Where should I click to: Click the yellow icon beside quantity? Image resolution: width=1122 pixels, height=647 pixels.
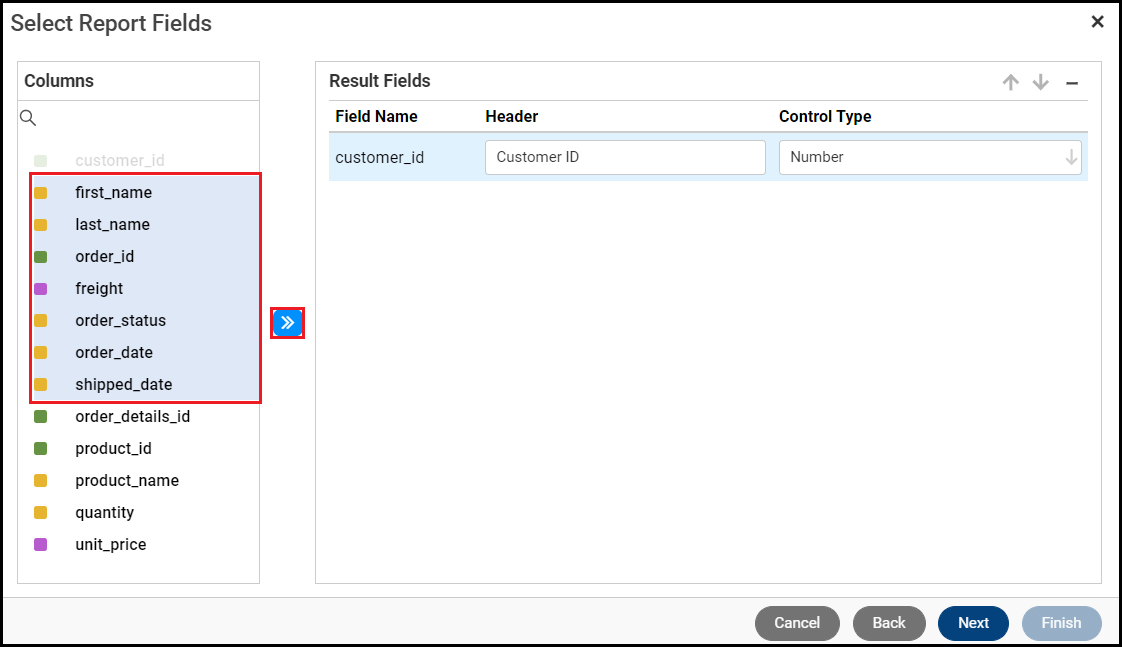[41, 513]
